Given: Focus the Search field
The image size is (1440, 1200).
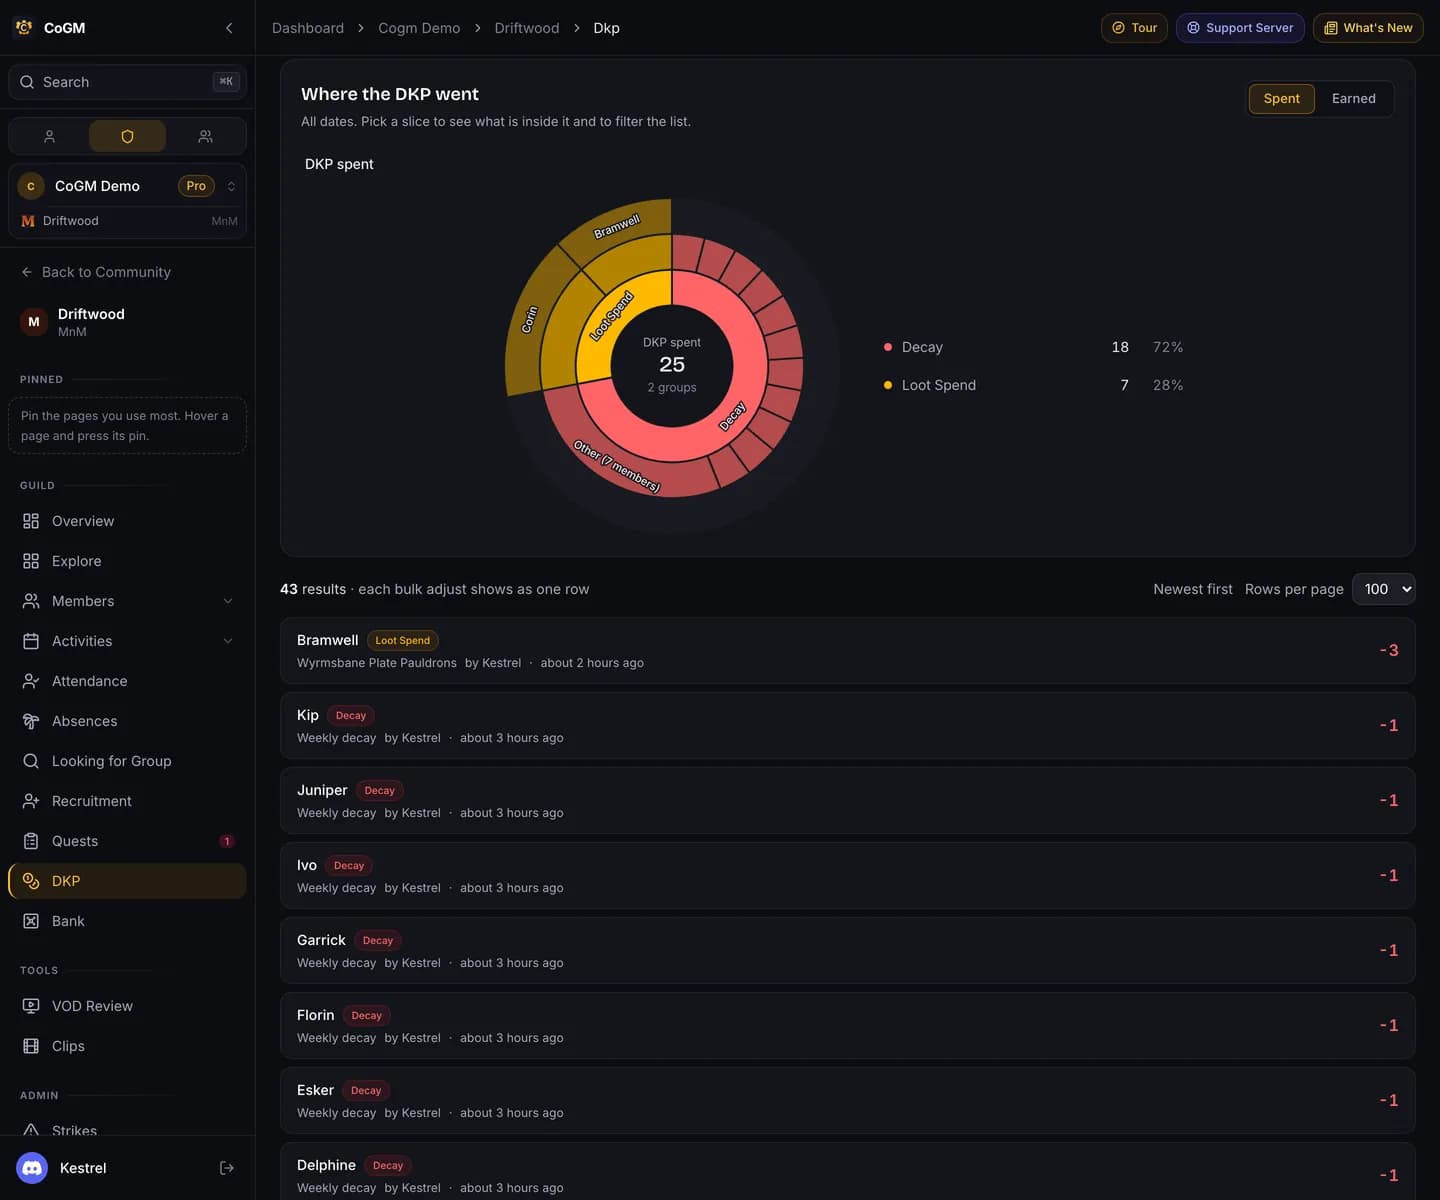Looking at the screenshot, I should click(127, 82).
